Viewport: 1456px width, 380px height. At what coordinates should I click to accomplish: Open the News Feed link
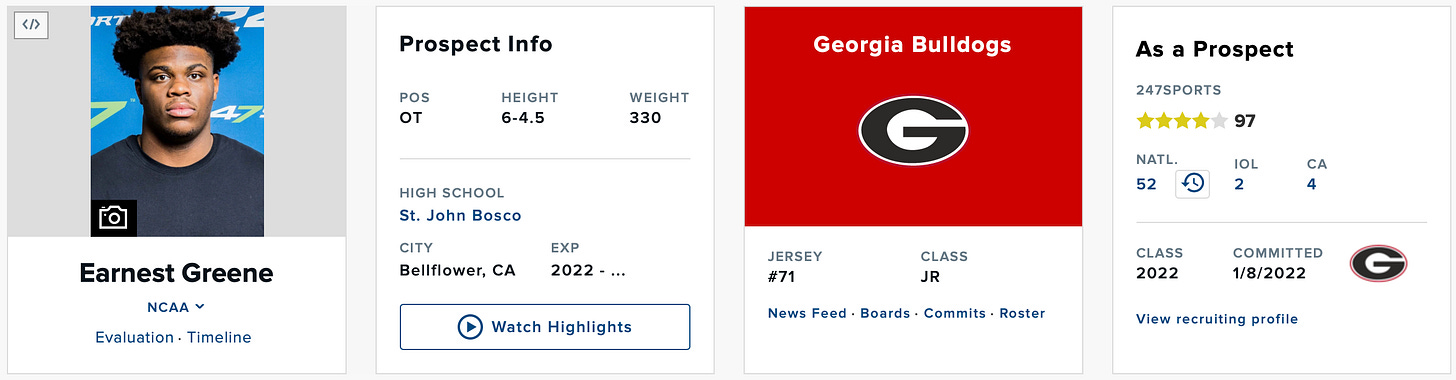(x=807, y=313)
